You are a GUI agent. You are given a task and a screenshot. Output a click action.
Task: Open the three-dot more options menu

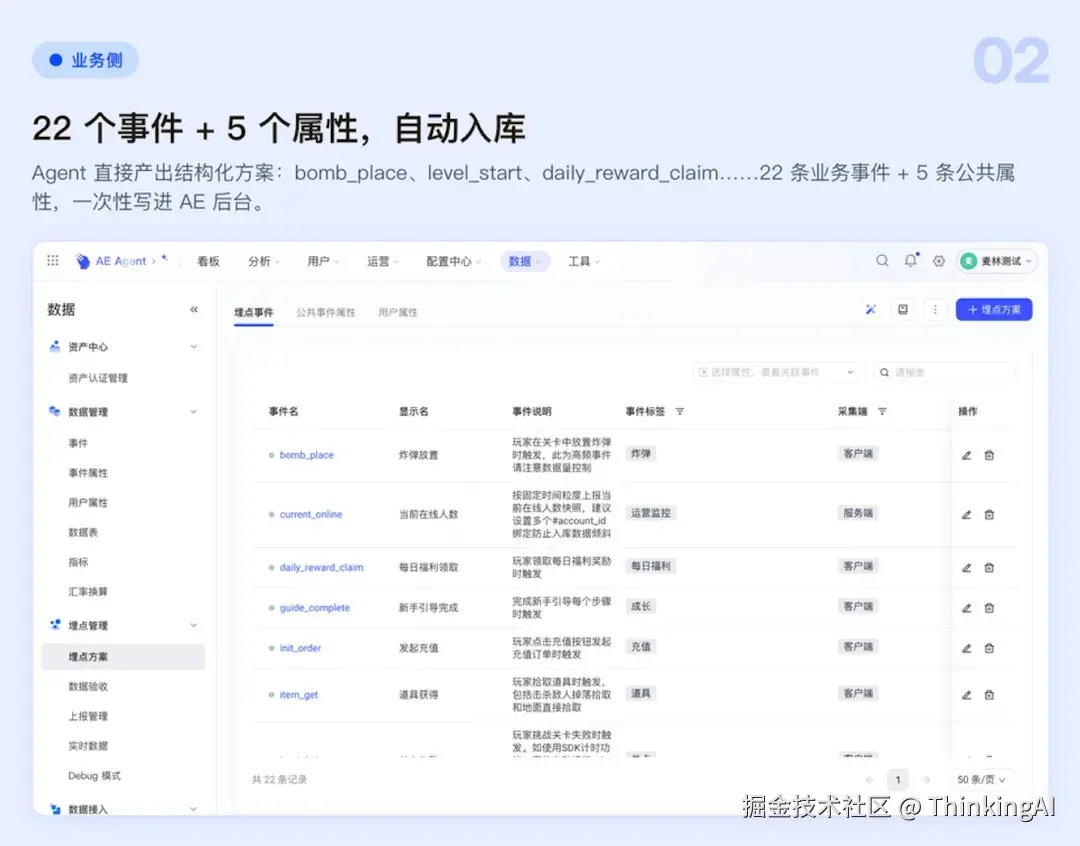935,309
